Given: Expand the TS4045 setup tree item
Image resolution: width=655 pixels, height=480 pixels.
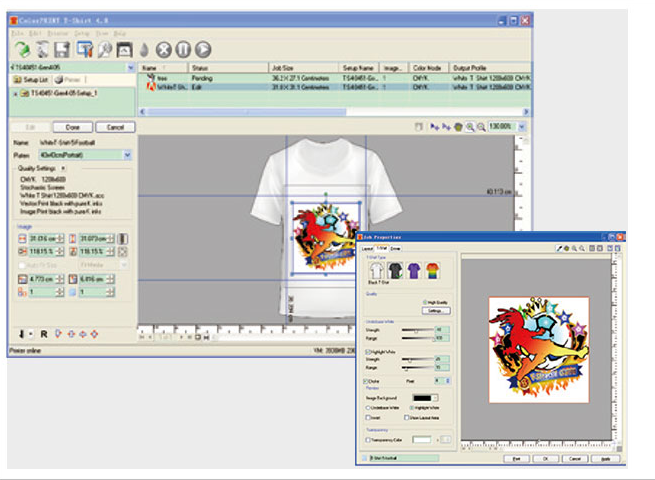Looking at the screenshot, I should pyautogui.click(x=14, y=93).
